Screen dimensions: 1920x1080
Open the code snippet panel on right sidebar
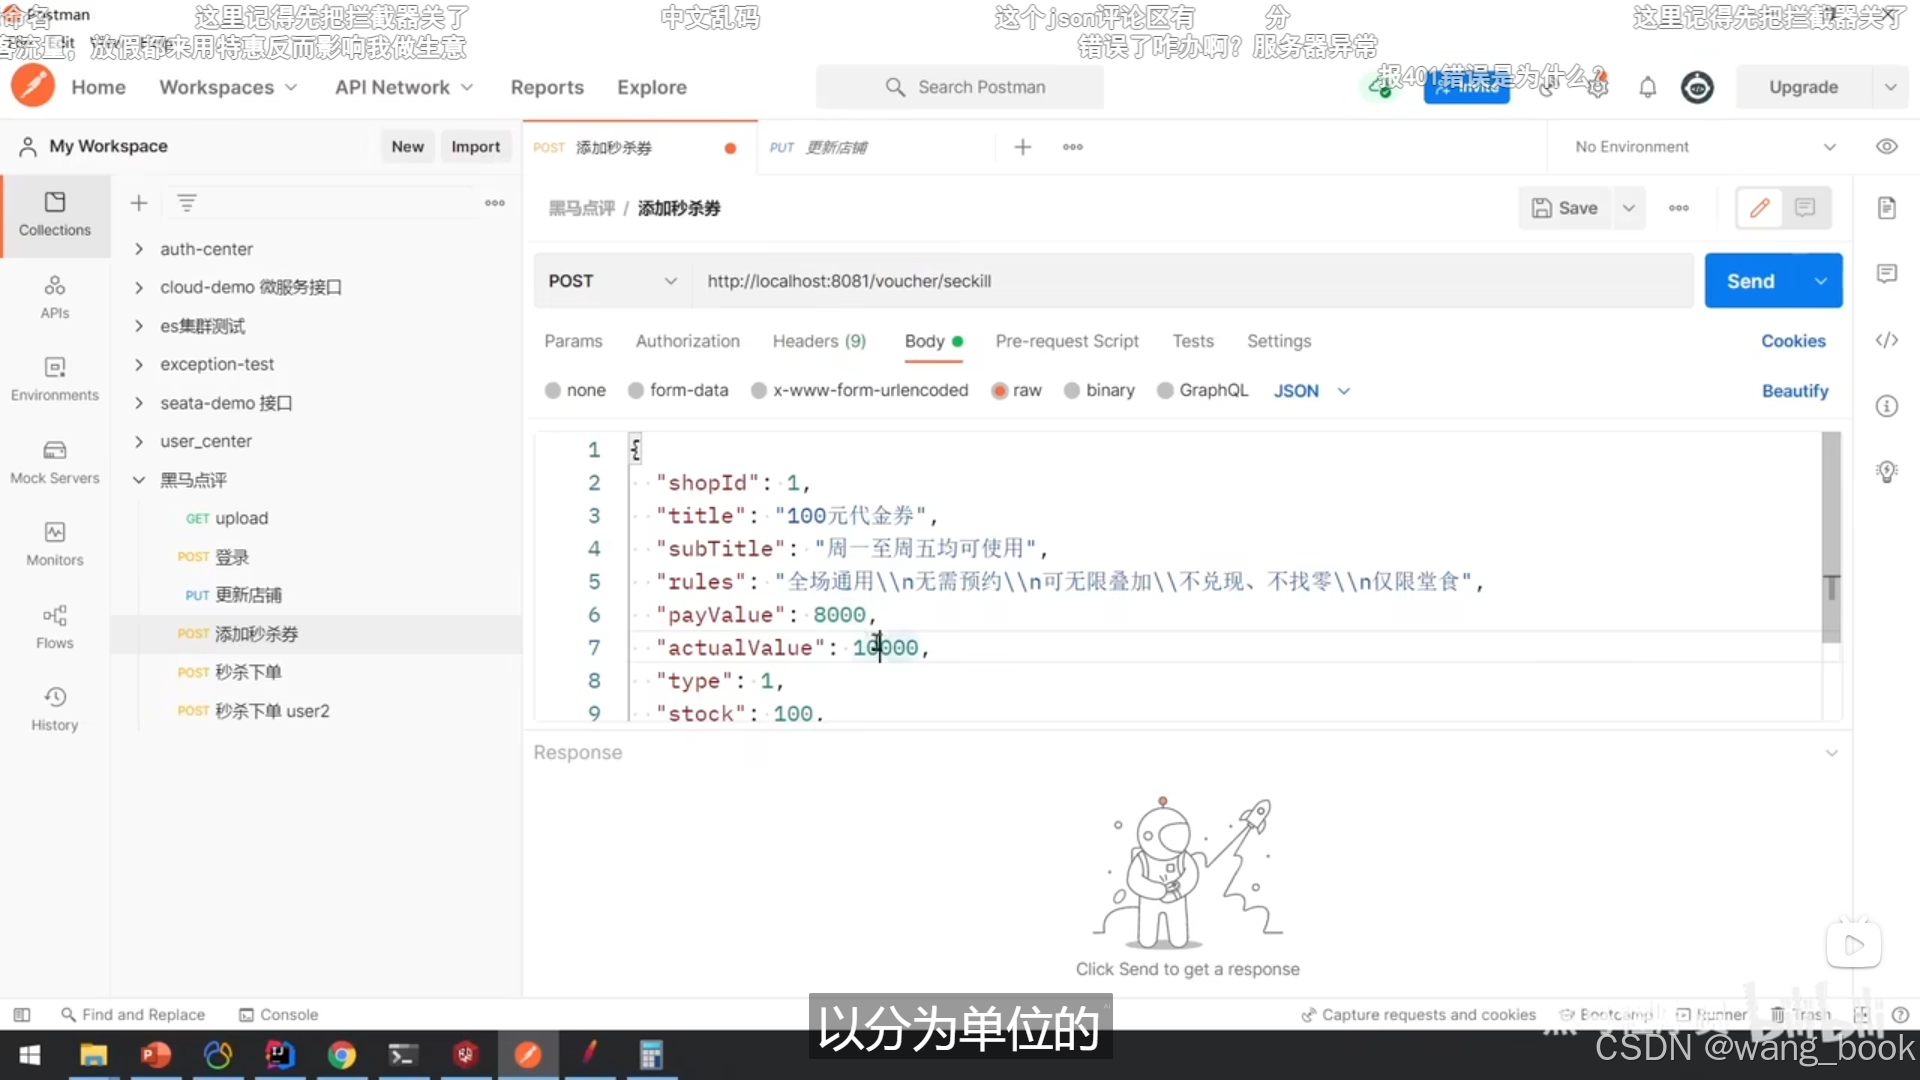pyautogui.click(x=1888, y=340)
